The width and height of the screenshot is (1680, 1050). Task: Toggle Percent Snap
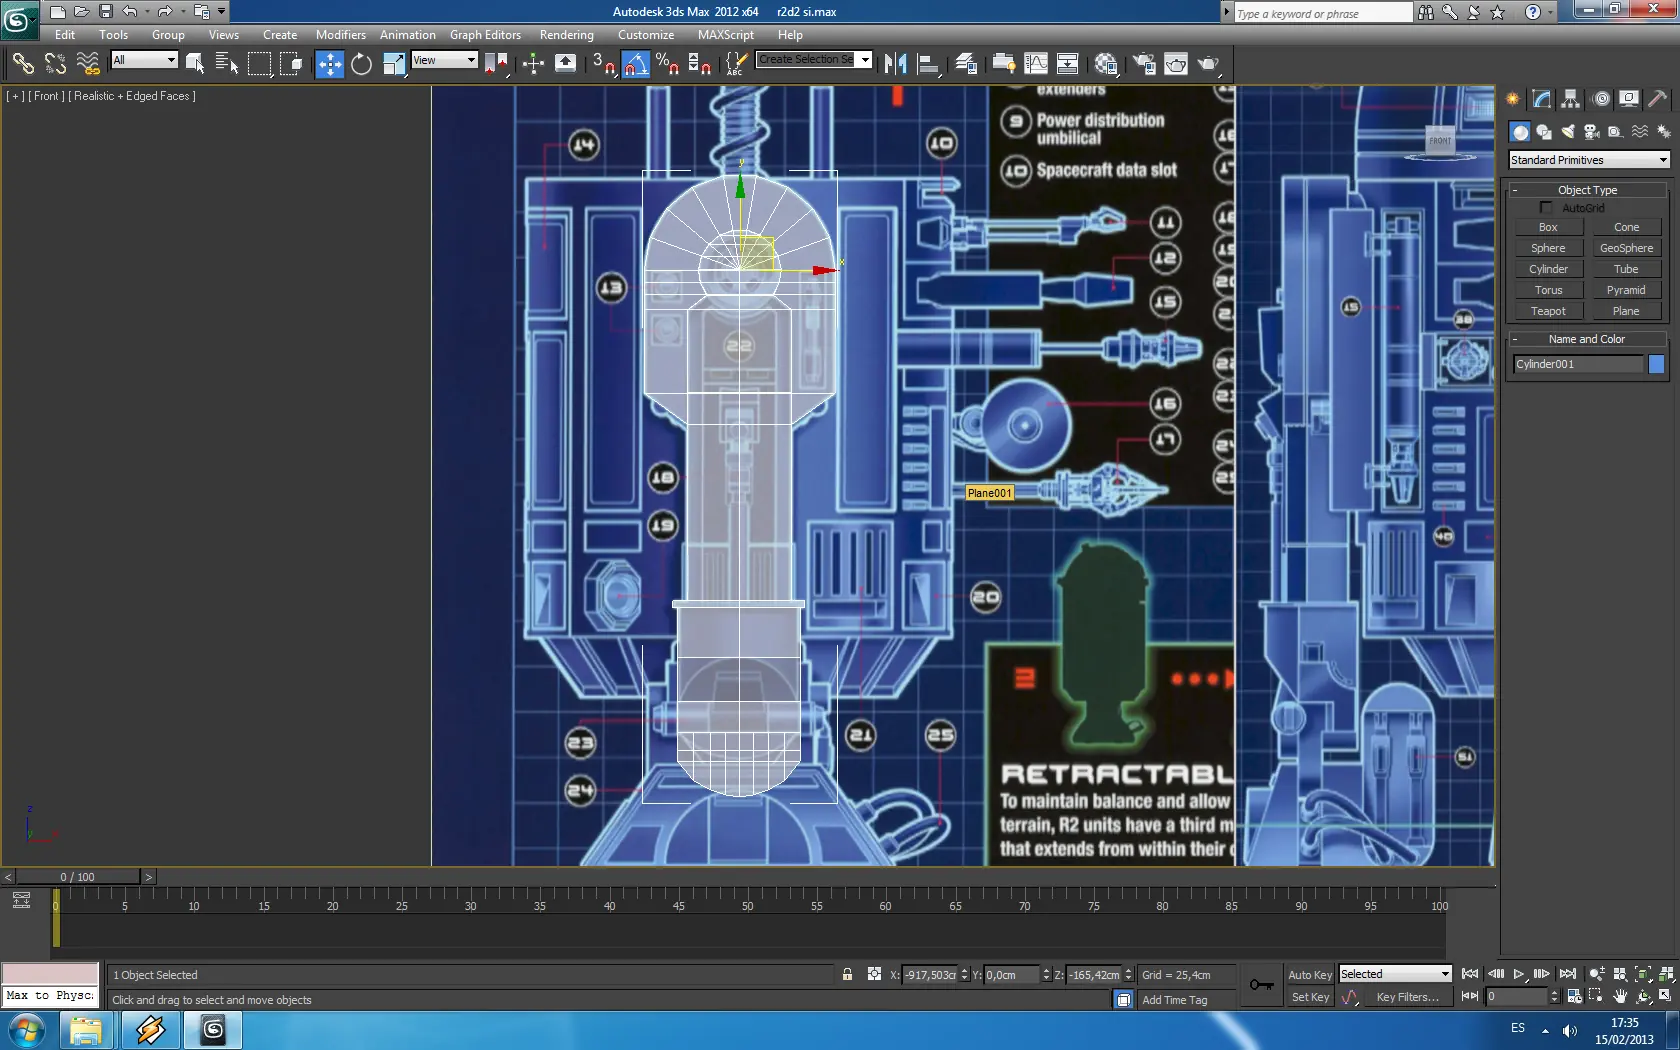coord(667,64)
